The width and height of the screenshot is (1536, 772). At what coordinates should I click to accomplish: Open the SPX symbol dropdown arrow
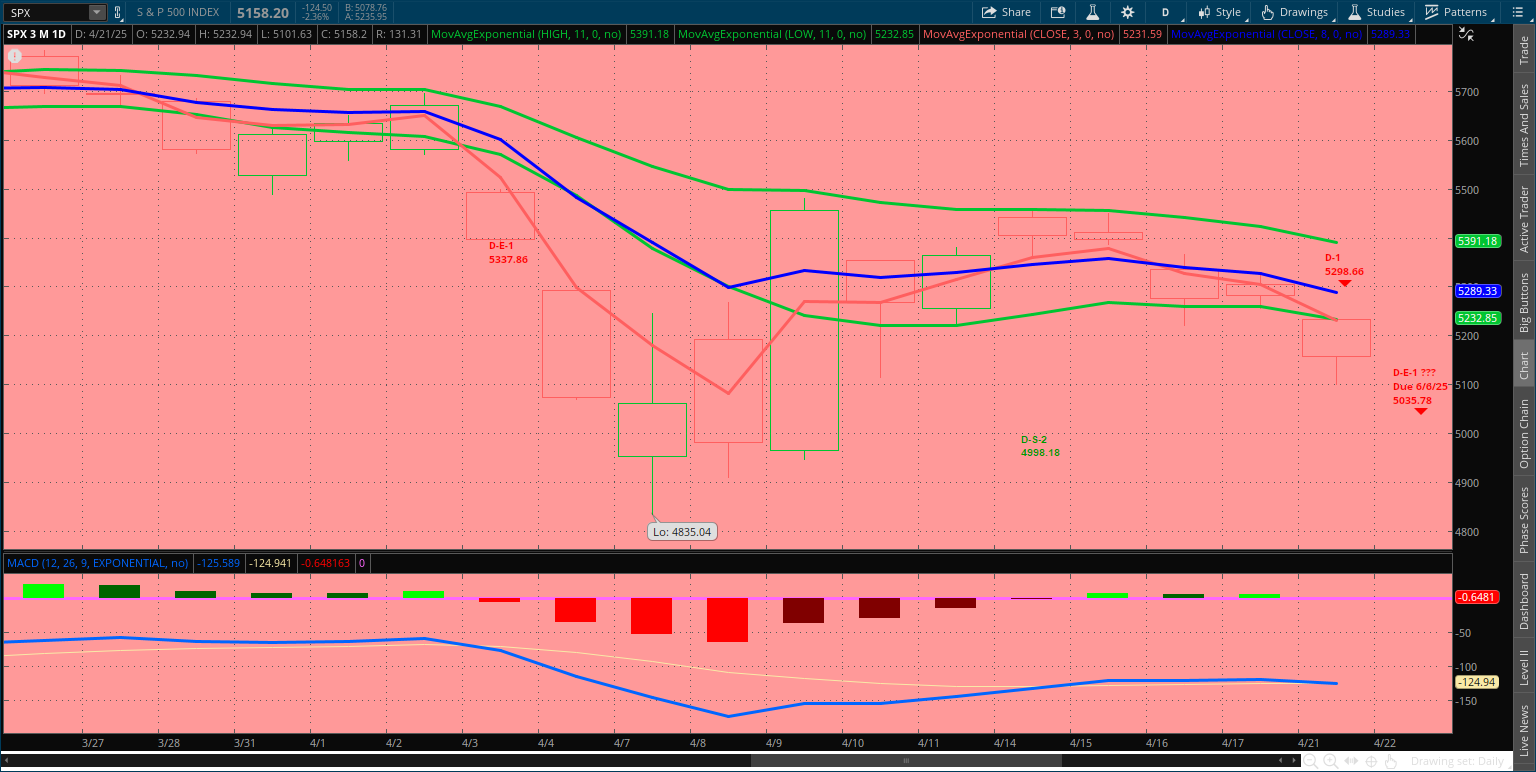click(x=96, y=12)
